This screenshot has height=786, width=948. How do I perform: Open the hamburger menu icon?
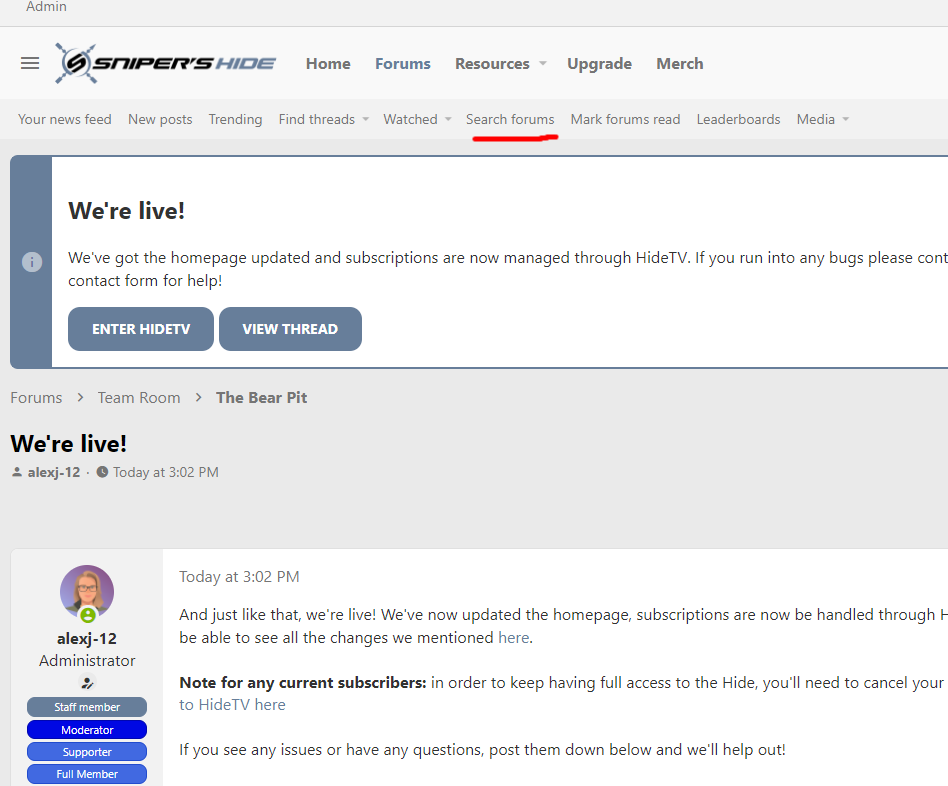click(30, 63)
